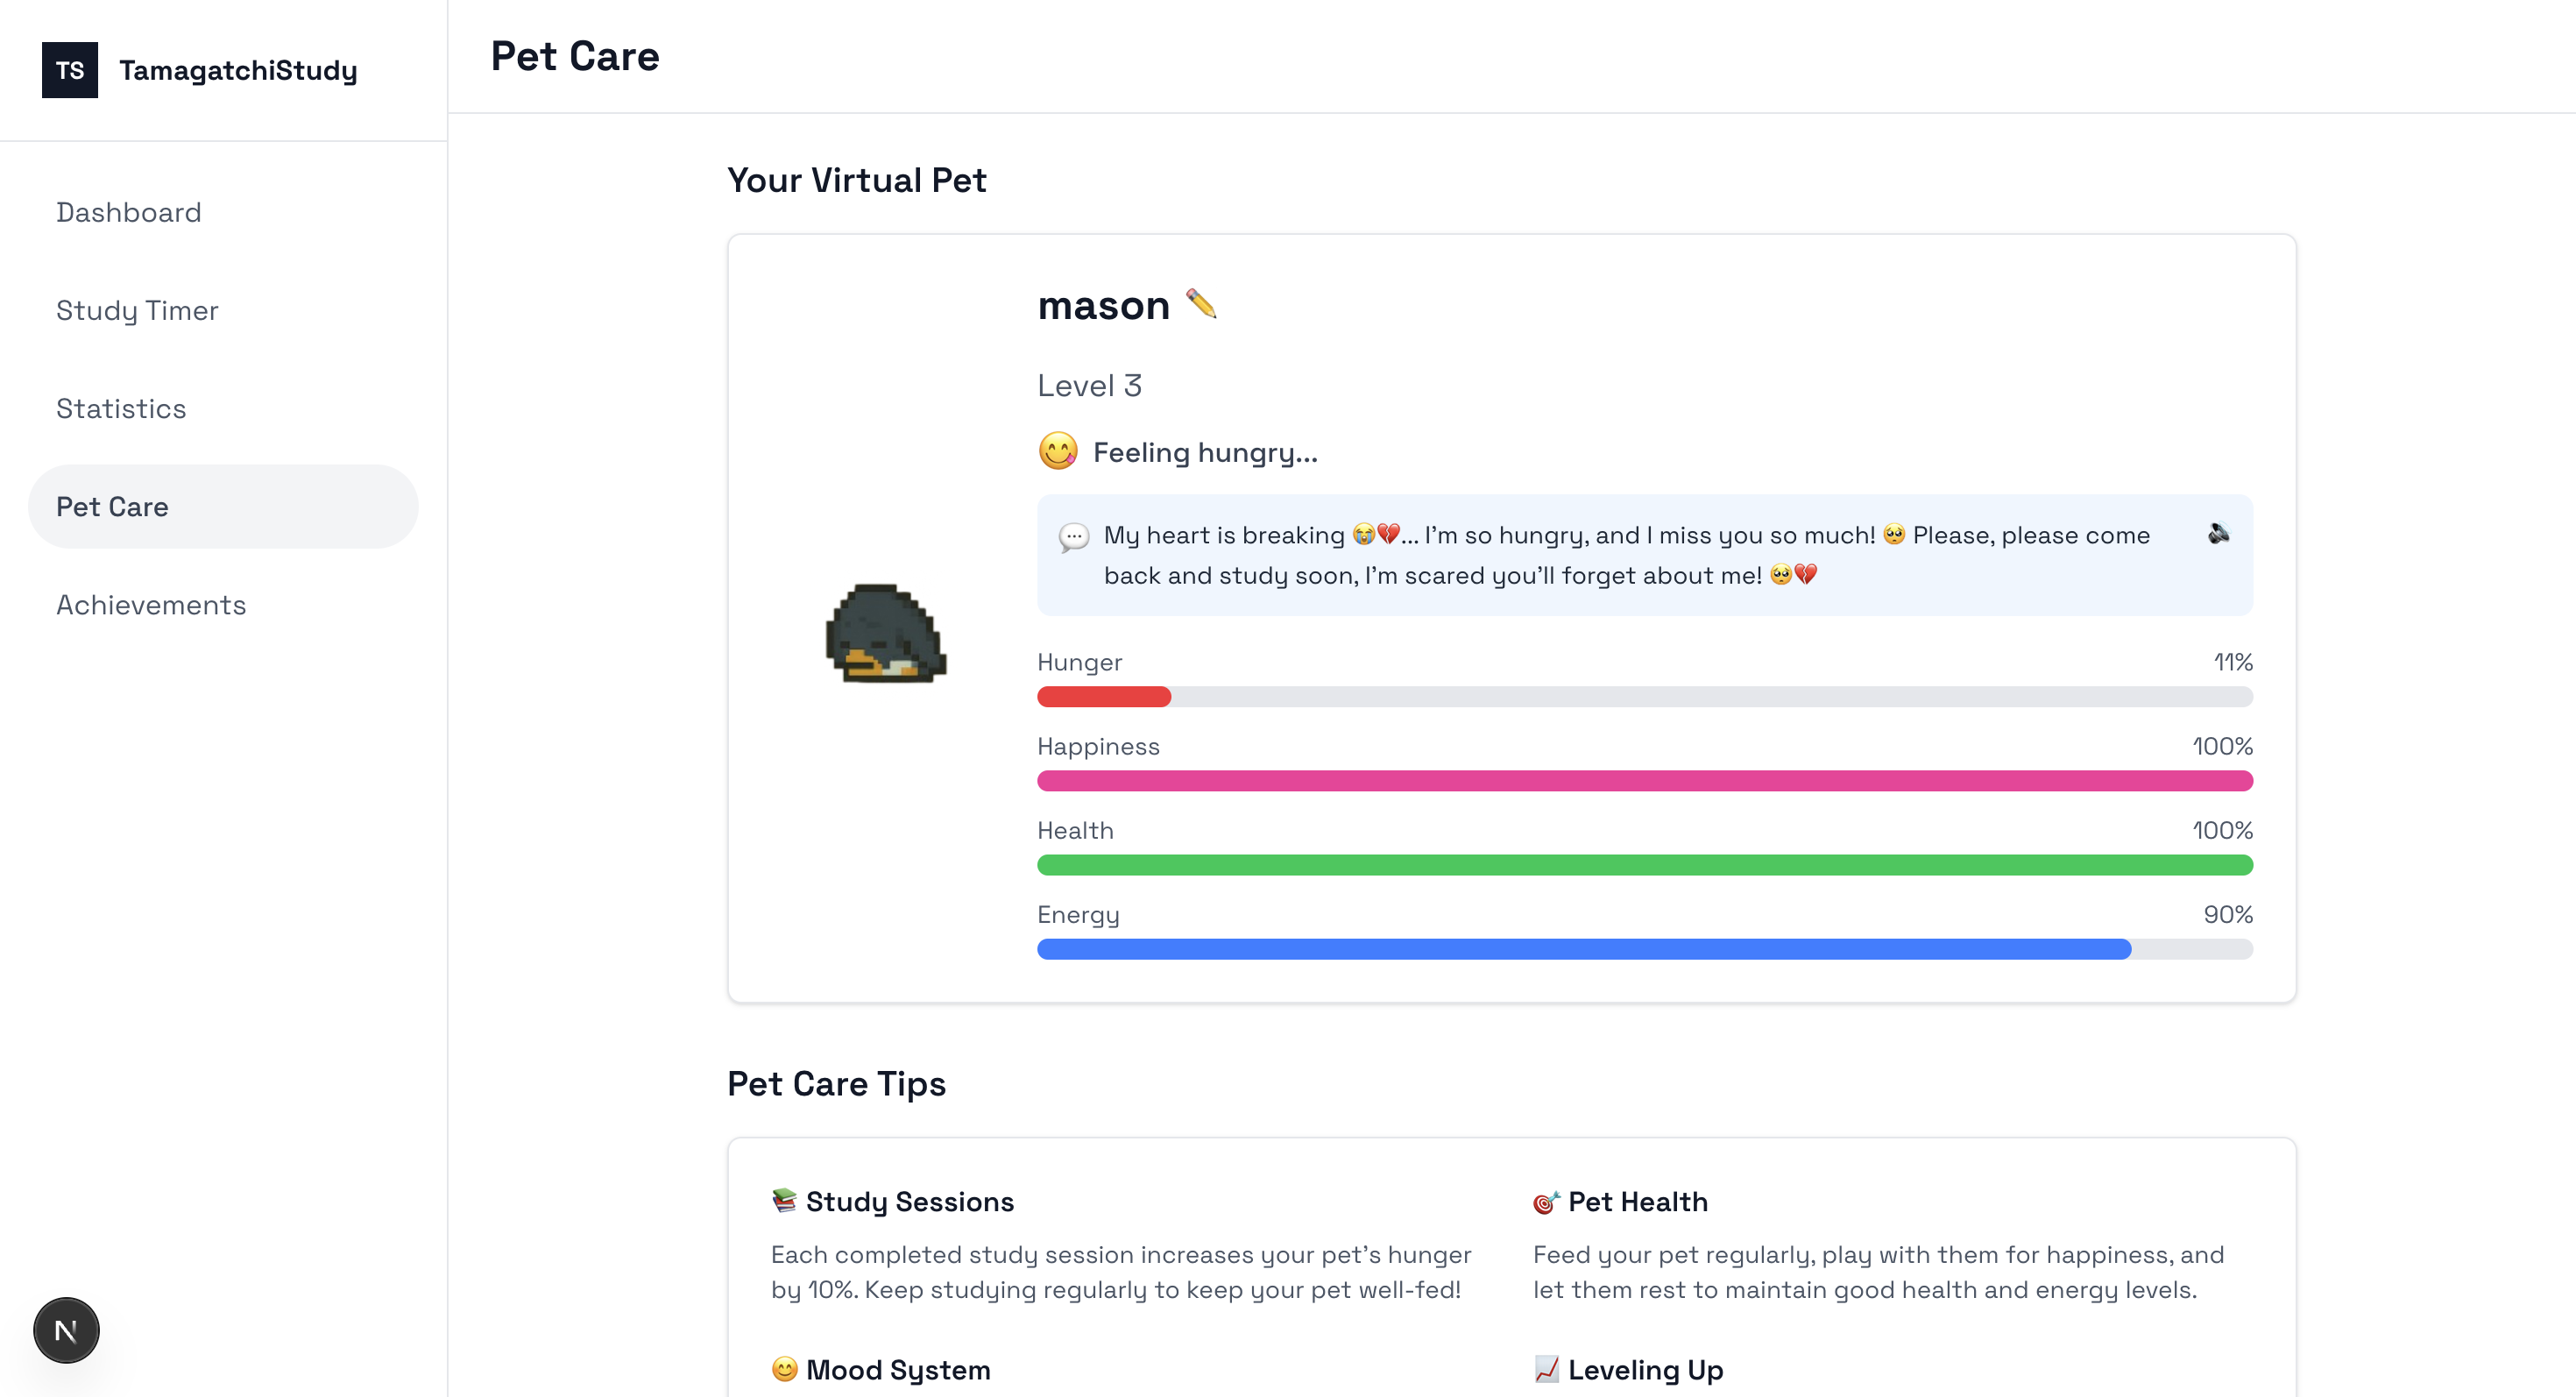Select Pet Care in the sidebar
Screen dimensions: 2576x1397
click(112, 506)
